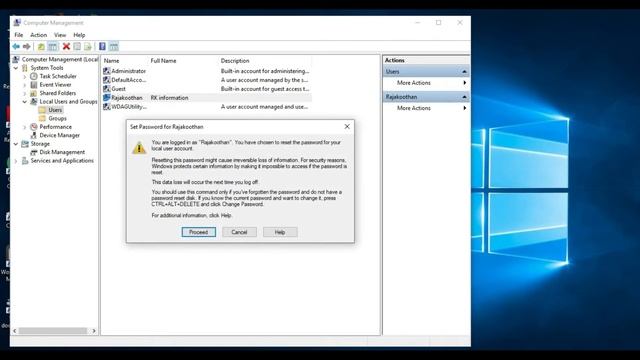The width and height of the screenshot is (640, 360).
Task: Click the Shared Folders icon in tree
Action: 34,93
